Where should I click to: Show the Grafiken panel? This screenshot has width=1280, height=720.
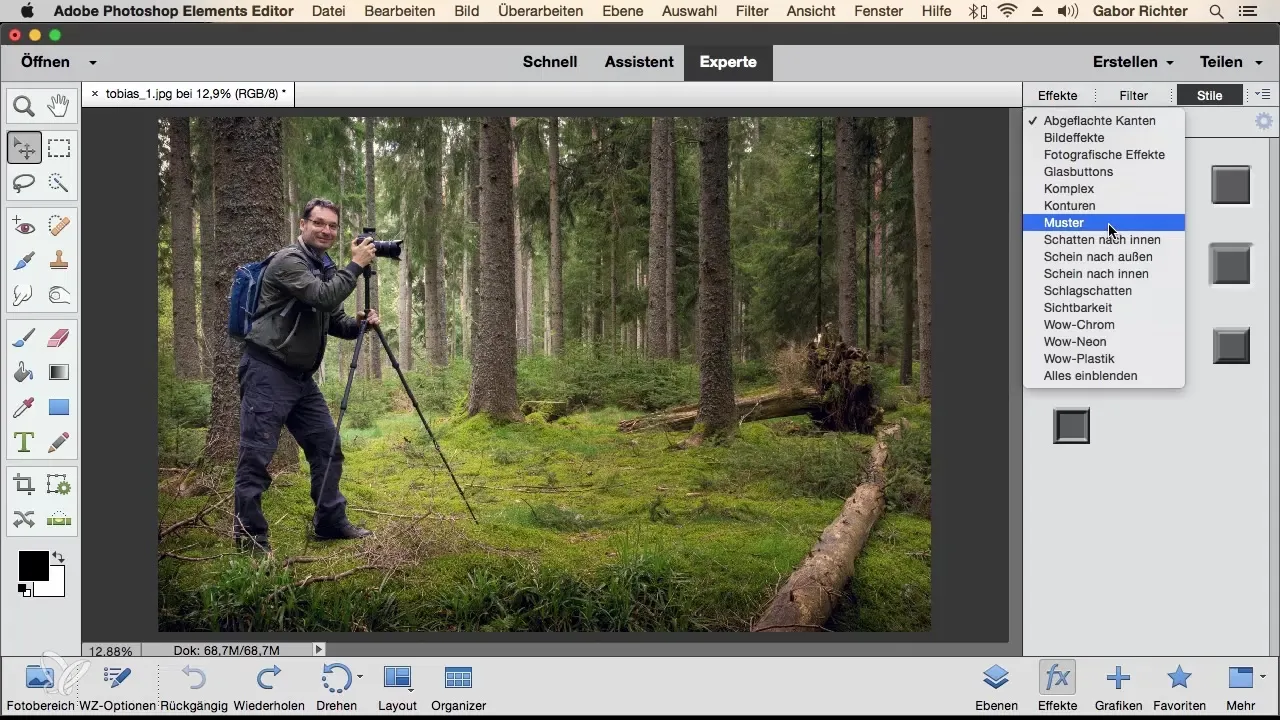click(x=1118, y=688)
